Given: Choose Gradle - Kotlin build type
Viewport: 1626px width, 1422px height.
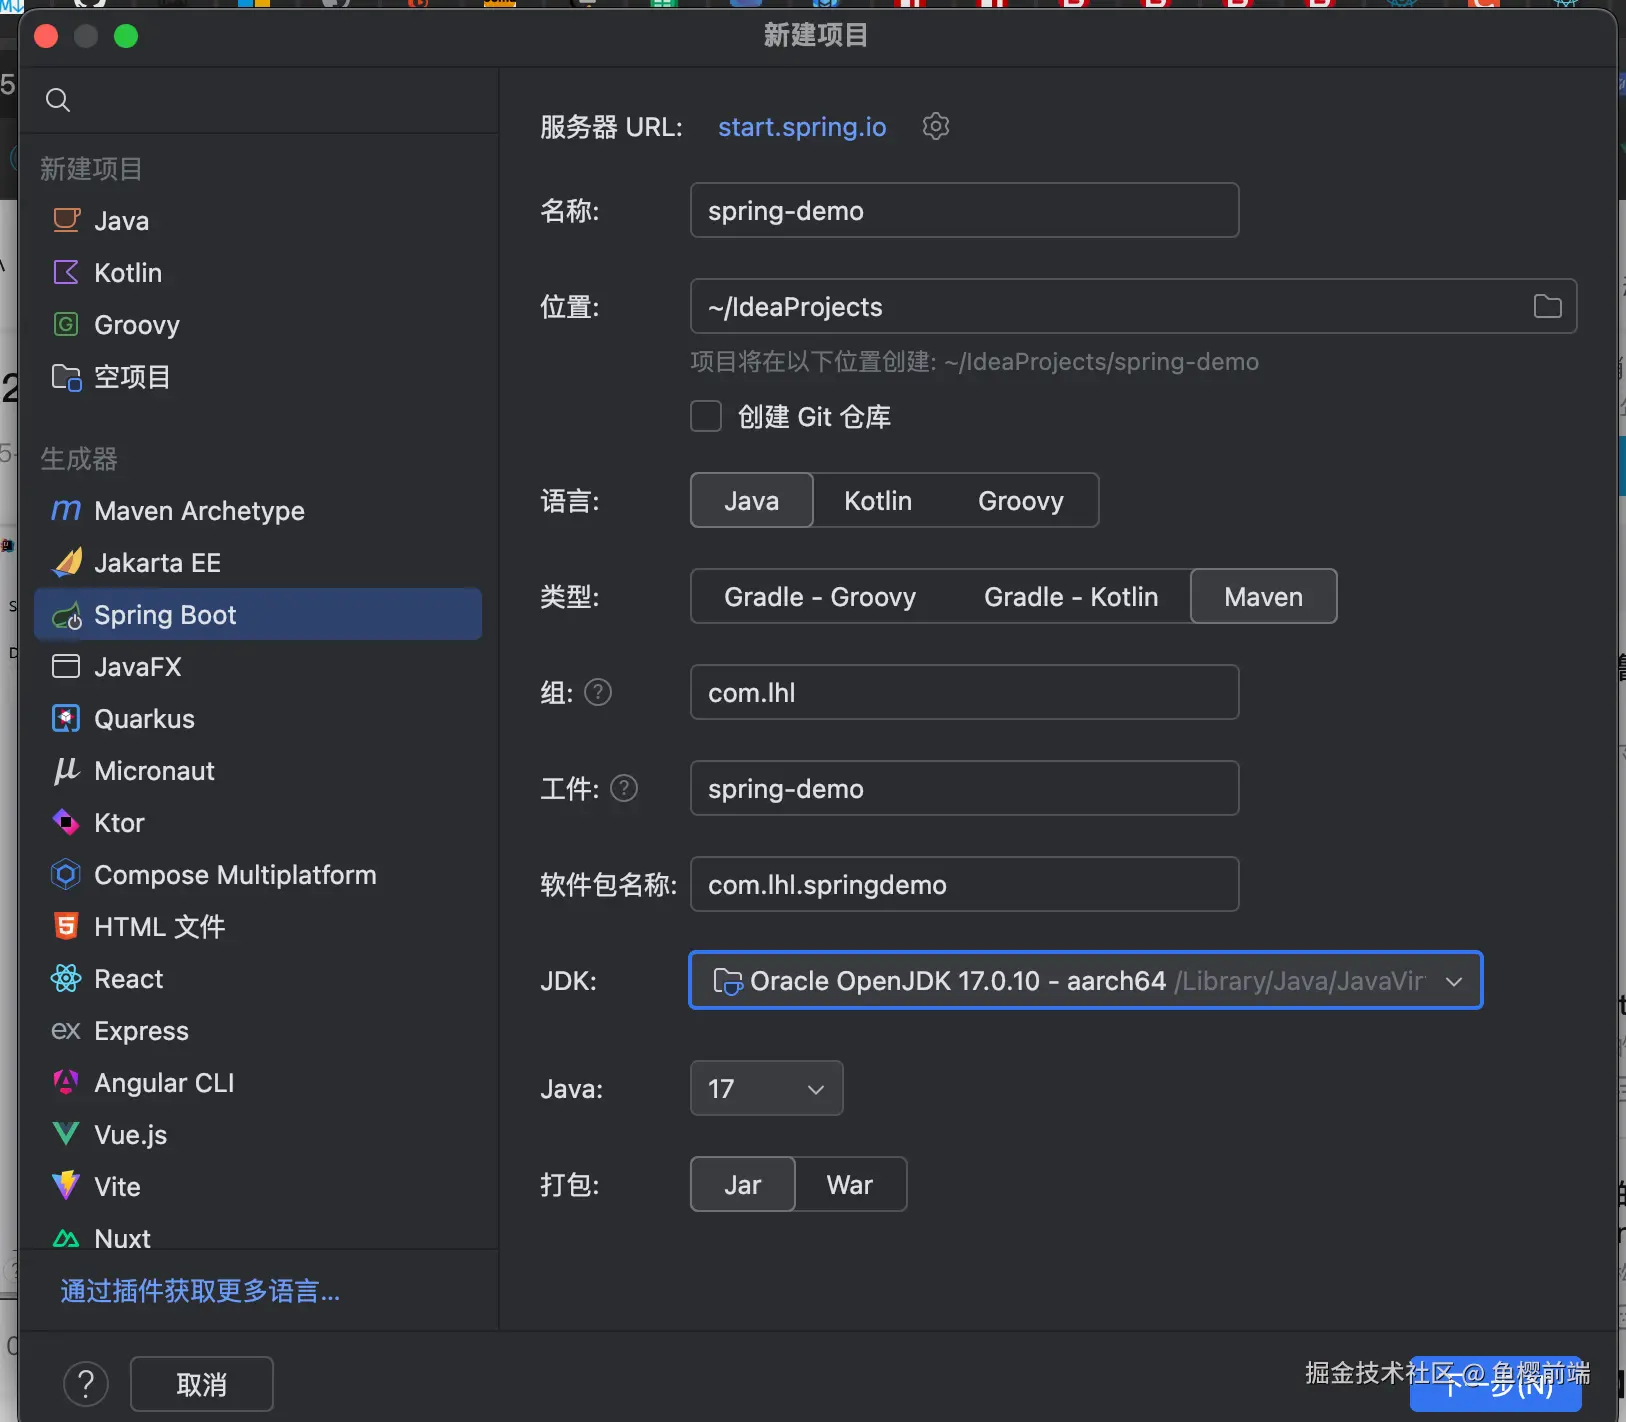Looking at the screenshot, I should (1071, 596).
